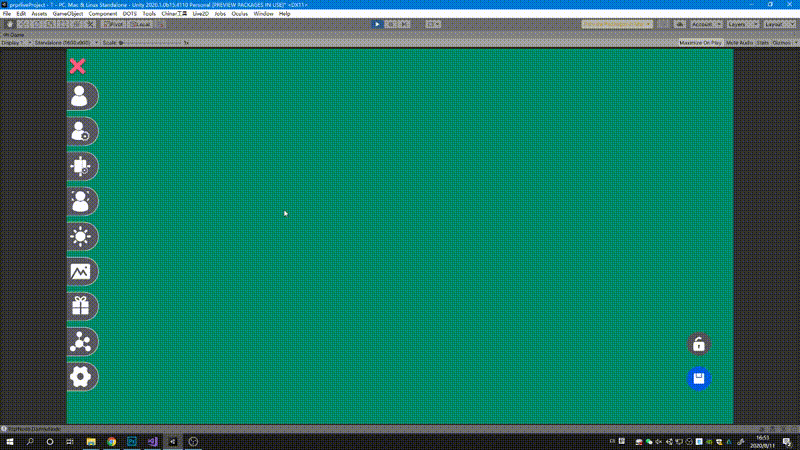The width and height of the screenshot is (800, 450).
Task: Open the network nodes icon
Action: pyautogui.click(x=82, y=341)
